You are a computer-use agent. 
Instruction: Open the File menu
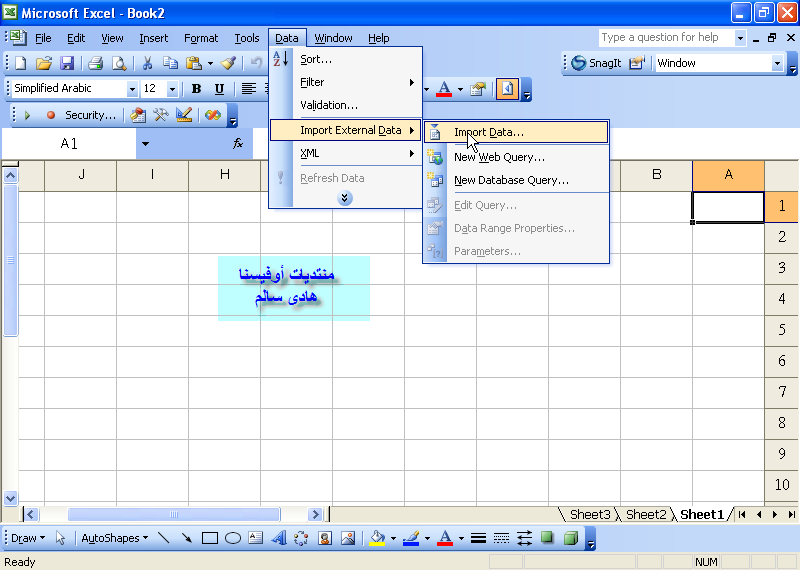pos(43,38)
